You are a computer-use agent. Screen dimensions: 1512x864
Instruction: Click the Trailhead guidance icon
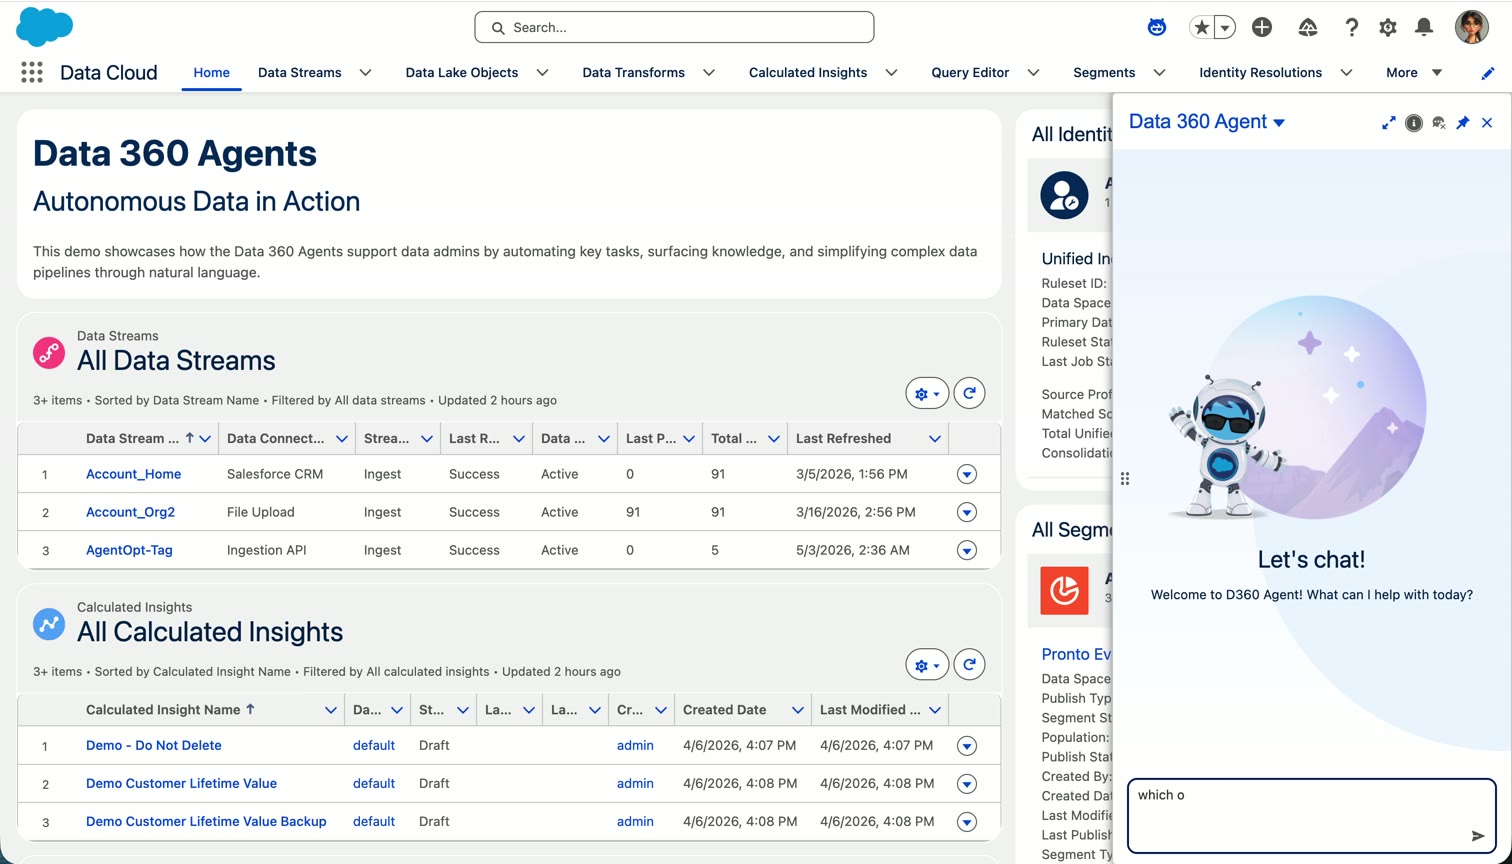[1308, 28]
